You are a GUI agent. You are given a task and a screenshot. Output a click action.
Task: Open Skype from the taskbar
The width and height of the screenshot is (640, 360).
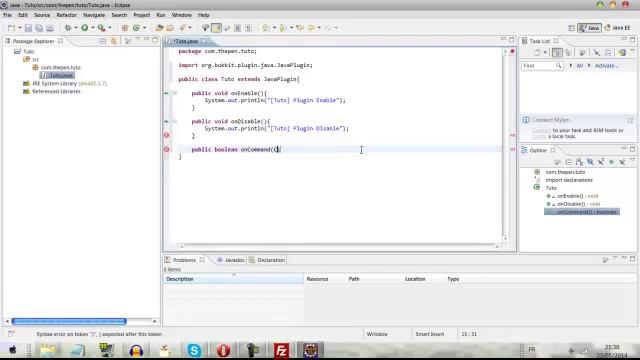tap(194, 350)
